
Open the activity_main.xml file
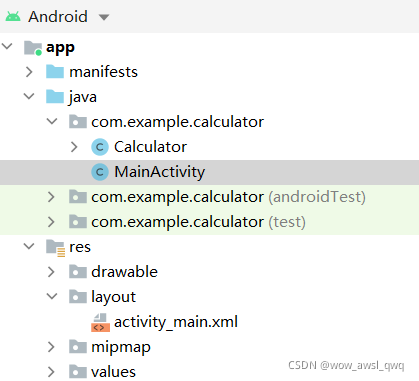[x=176, y=322]
